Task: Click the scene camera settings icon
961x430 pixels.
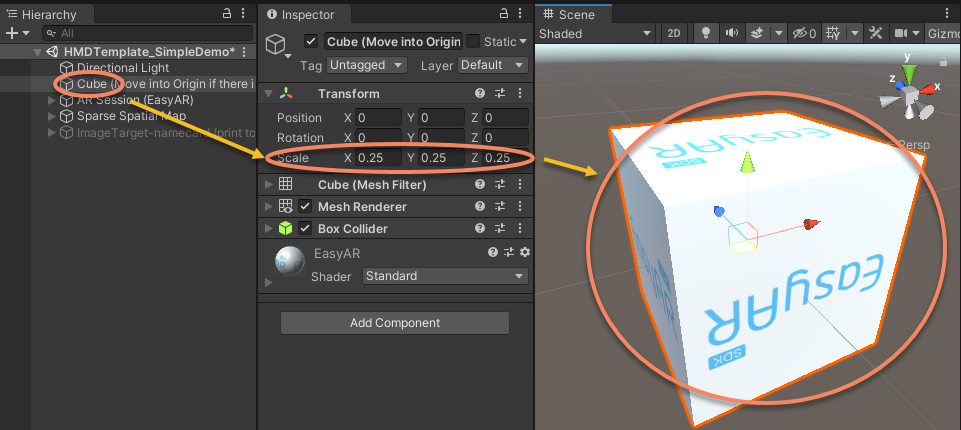Action: pyautogui.click(x=901, y=33)
